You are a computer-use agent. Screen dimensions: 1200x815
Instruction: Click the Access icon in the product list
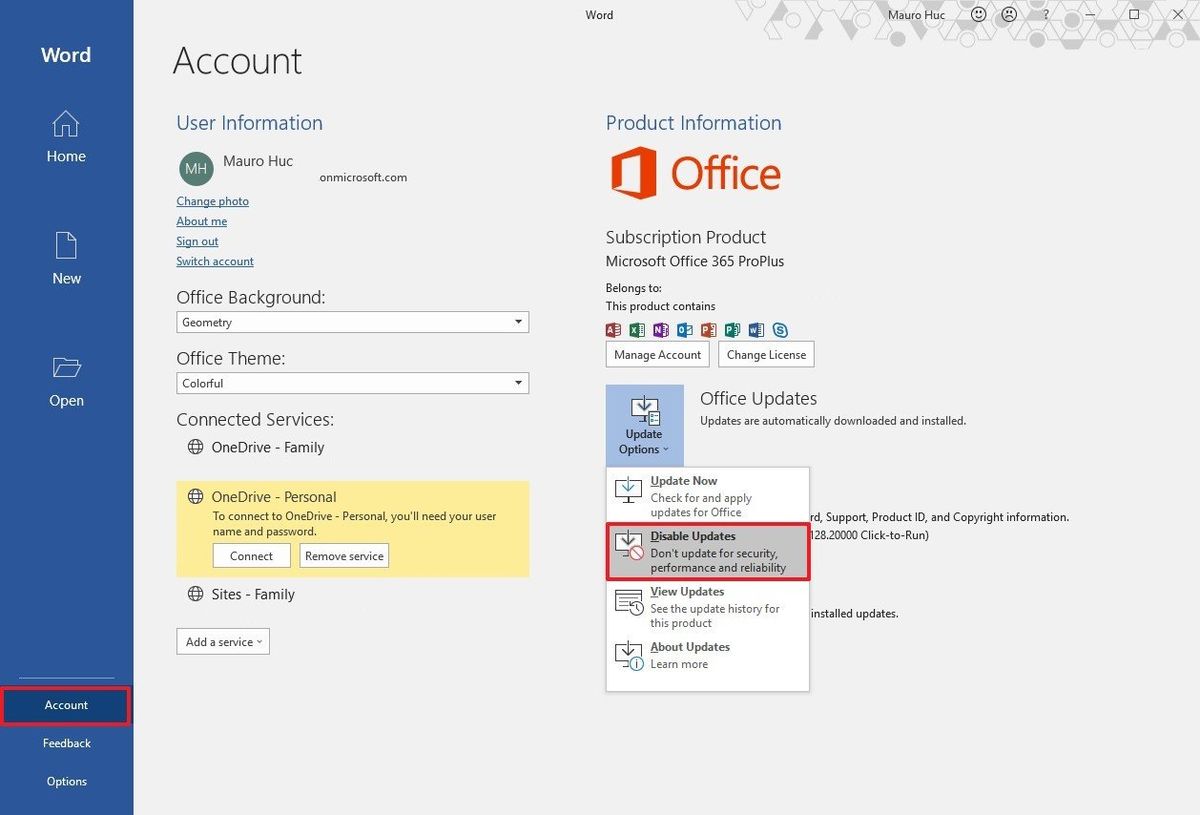pos(614,329)
